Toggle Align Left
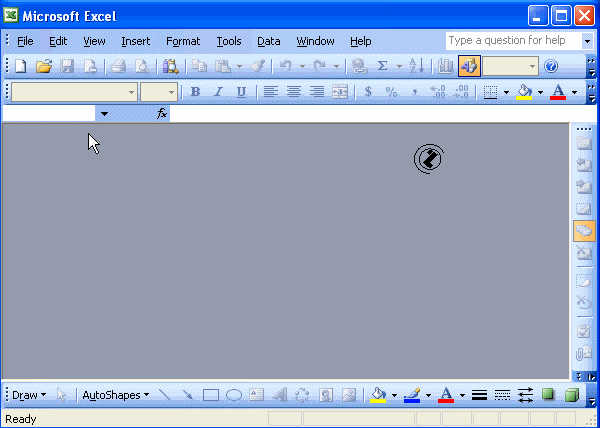This screenshot has height=428, width=600. [x=271, y=92]
